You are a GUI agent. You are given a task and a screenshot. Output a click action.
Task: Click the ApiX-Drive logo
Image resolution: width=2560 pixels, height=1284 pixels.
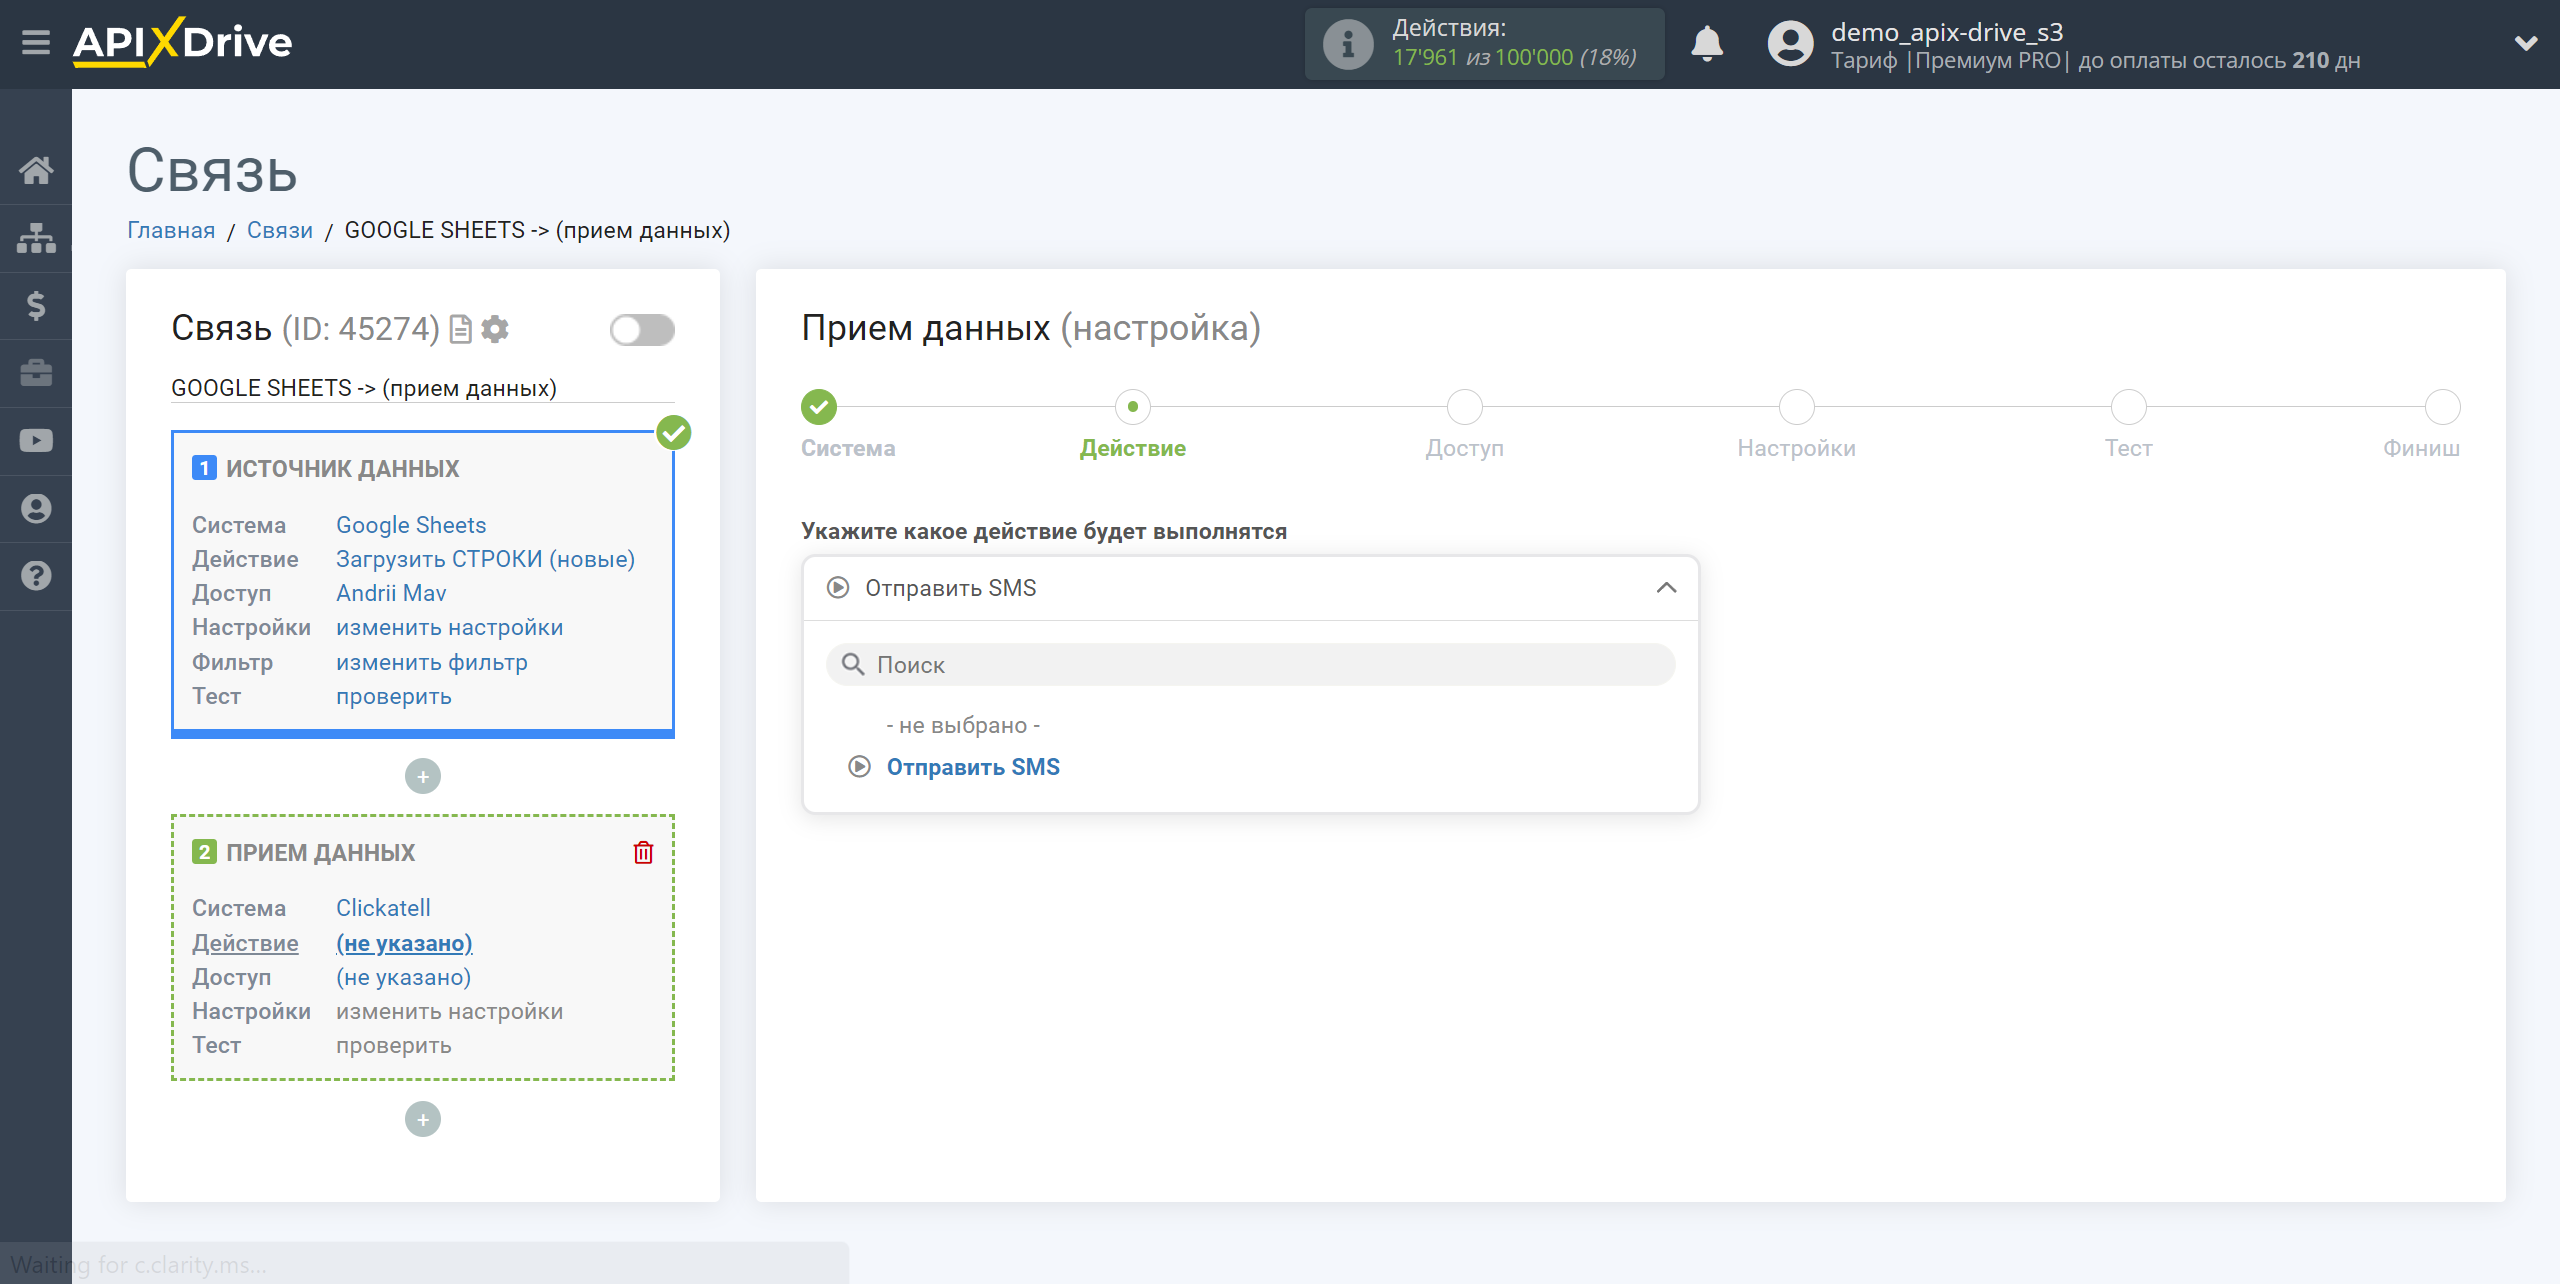[x=182, y=42]
